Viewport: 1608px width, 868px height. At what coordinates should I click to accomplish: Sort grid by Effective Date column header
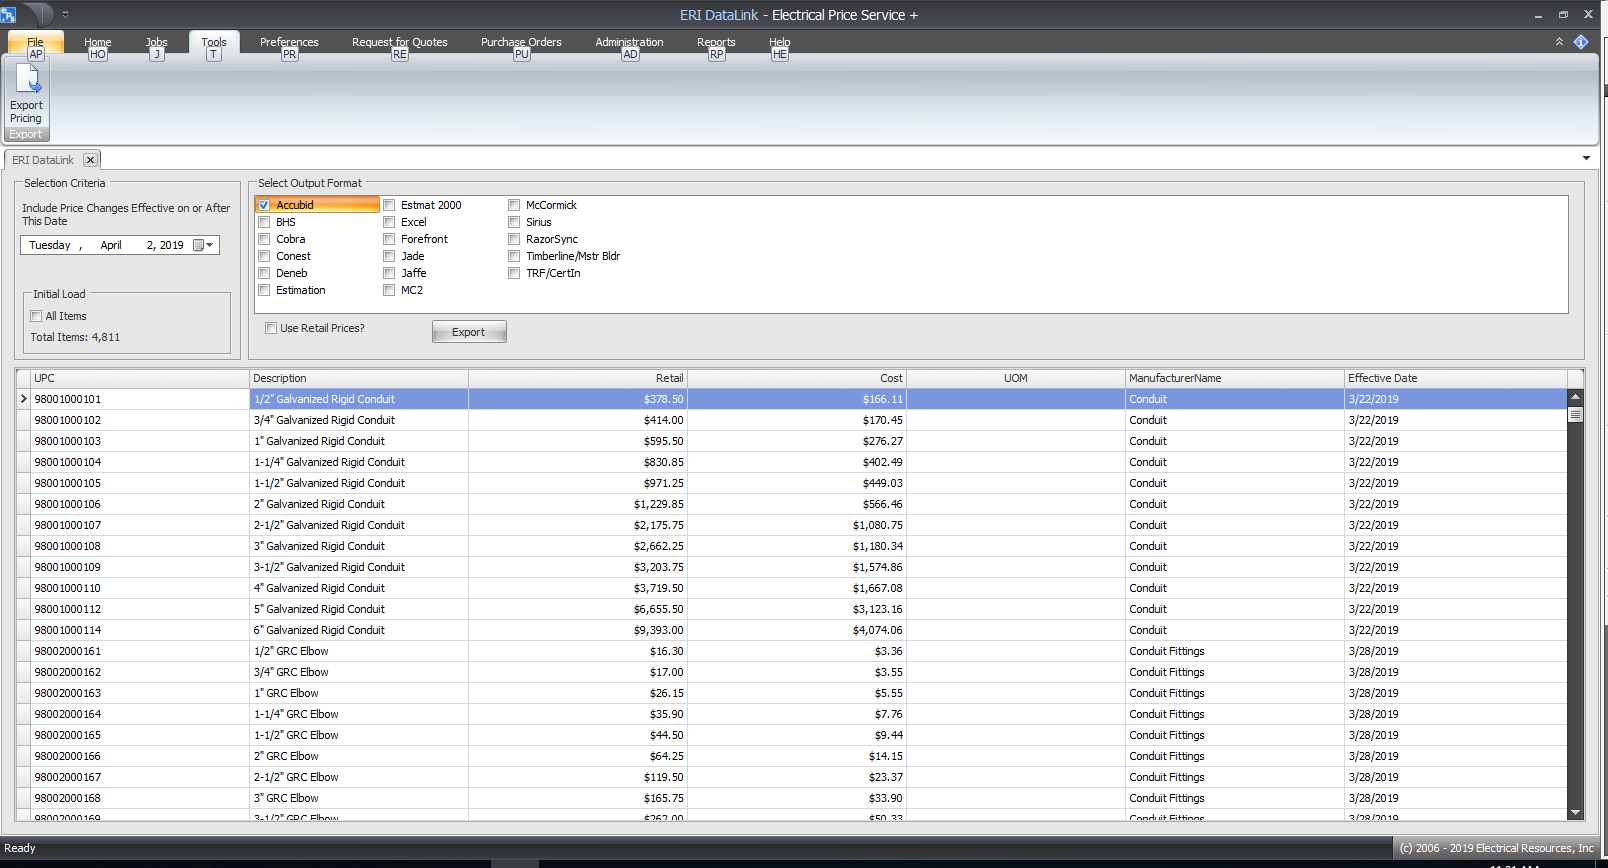coord(1453,378)
